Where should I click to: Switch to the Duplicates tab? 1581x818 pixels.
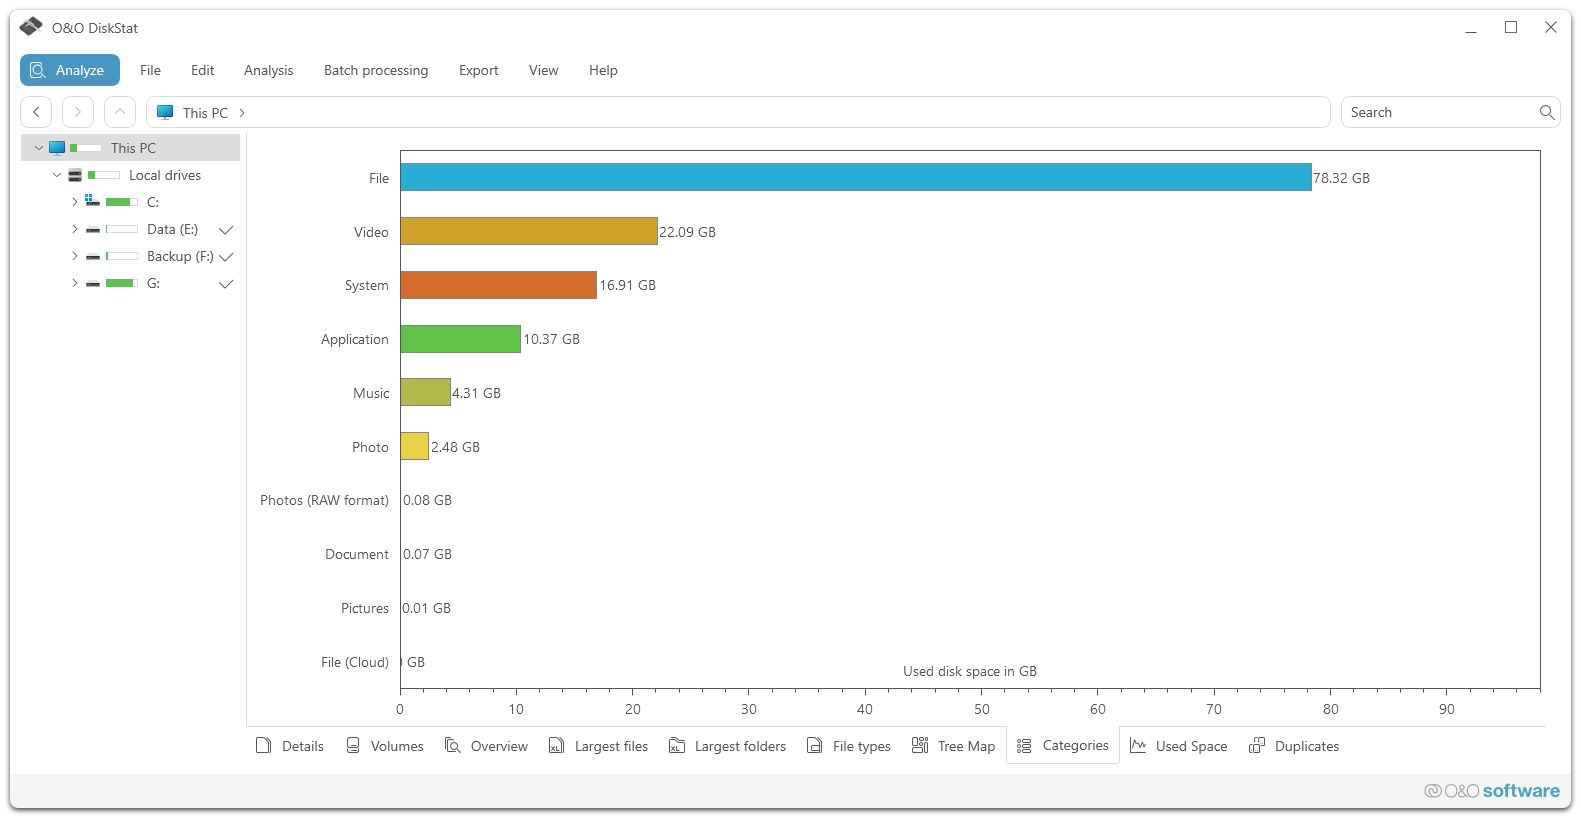click(x=1294, y=746)
